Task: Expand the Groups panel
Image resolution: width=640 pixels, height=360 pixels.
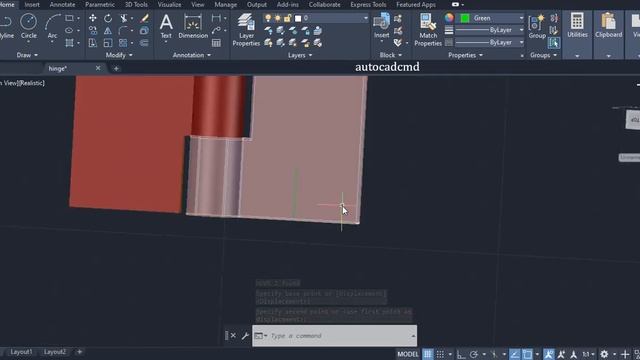Action: point(543,55)
